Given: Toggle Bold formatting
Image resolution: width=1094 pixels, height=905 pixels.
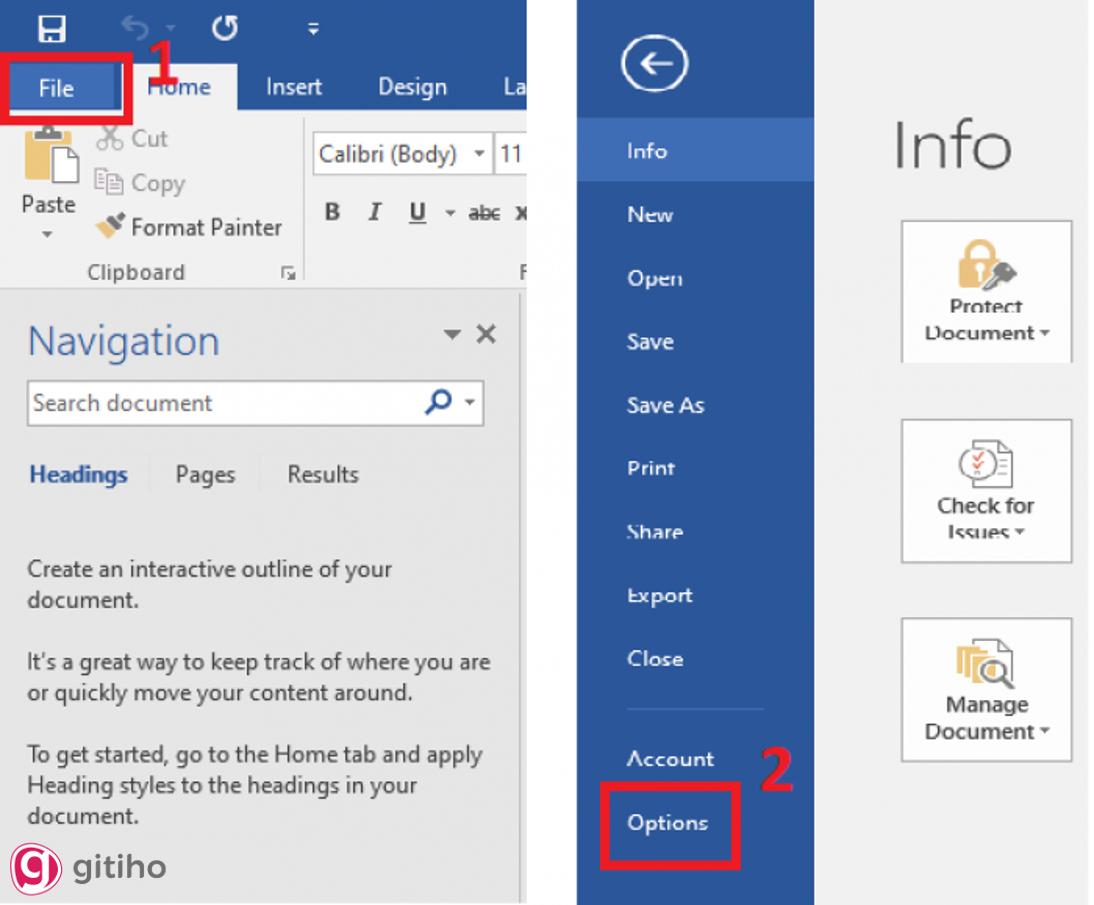Looking at the screenshot, I should pyautogui.click(x=333, y=211).
